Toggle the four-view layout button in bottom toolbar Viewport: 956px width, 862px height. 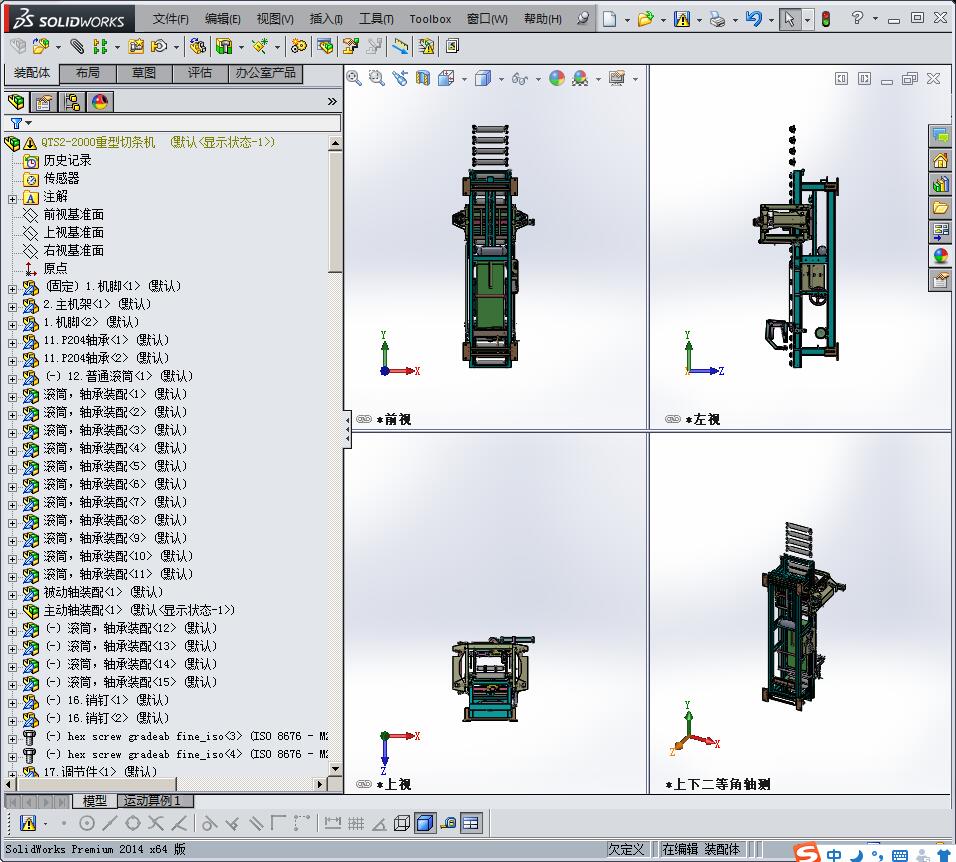point(471,823)
